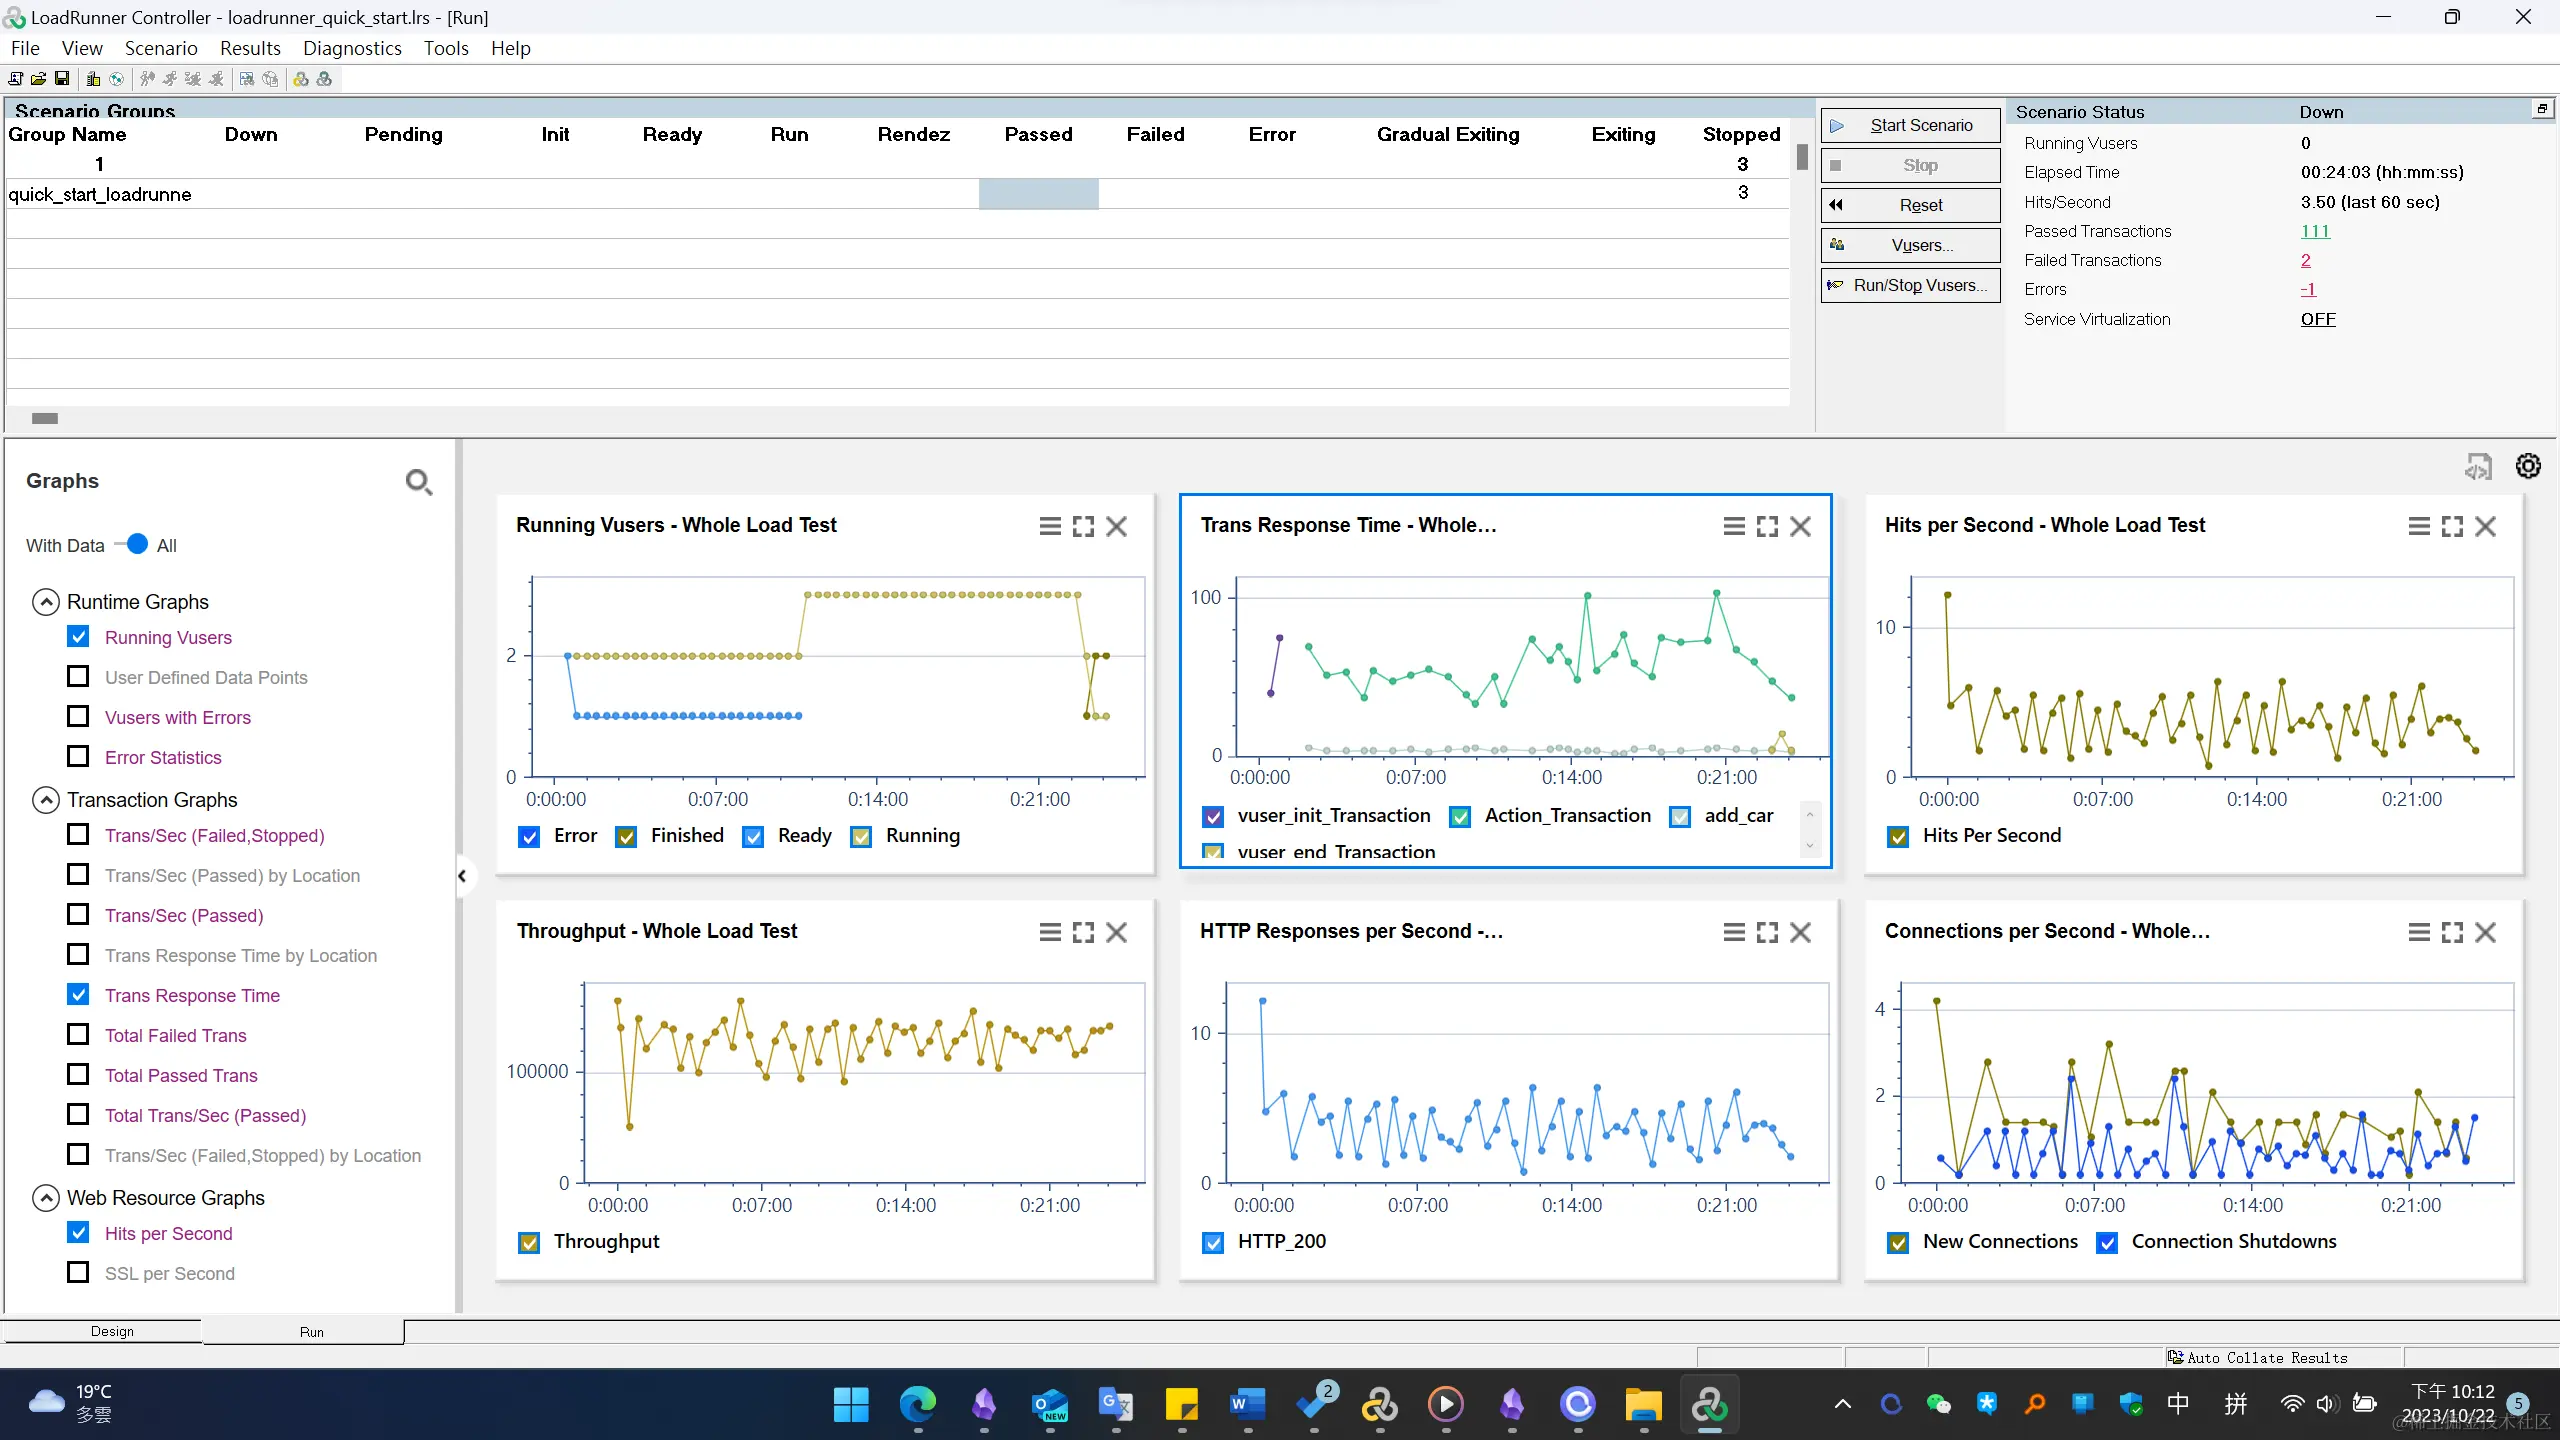2560x1440 pixels.
Task: Click the Service Virtualization OFF link
Action: (x=2318, y=319)
